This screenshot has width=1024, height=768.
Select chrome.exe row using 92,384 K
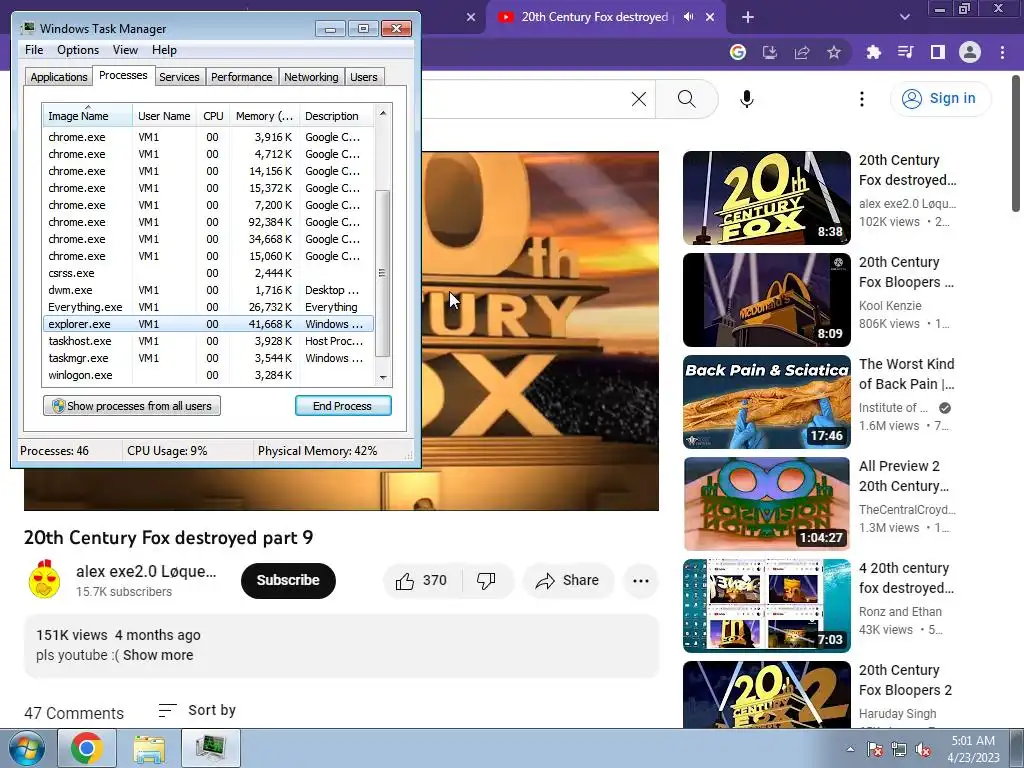click(208, 222)
